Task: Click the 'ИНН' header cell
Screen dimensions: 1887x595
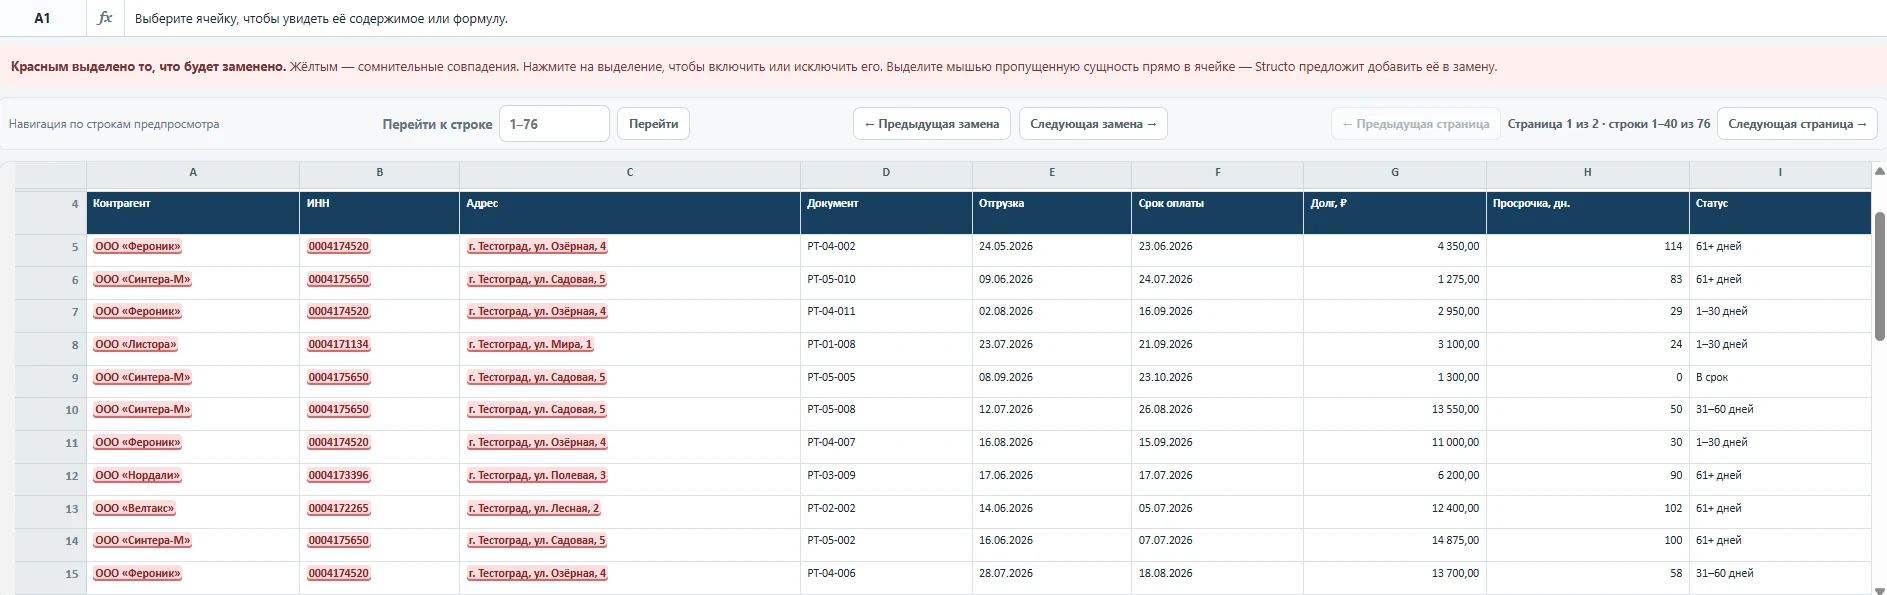Action: 380,212
